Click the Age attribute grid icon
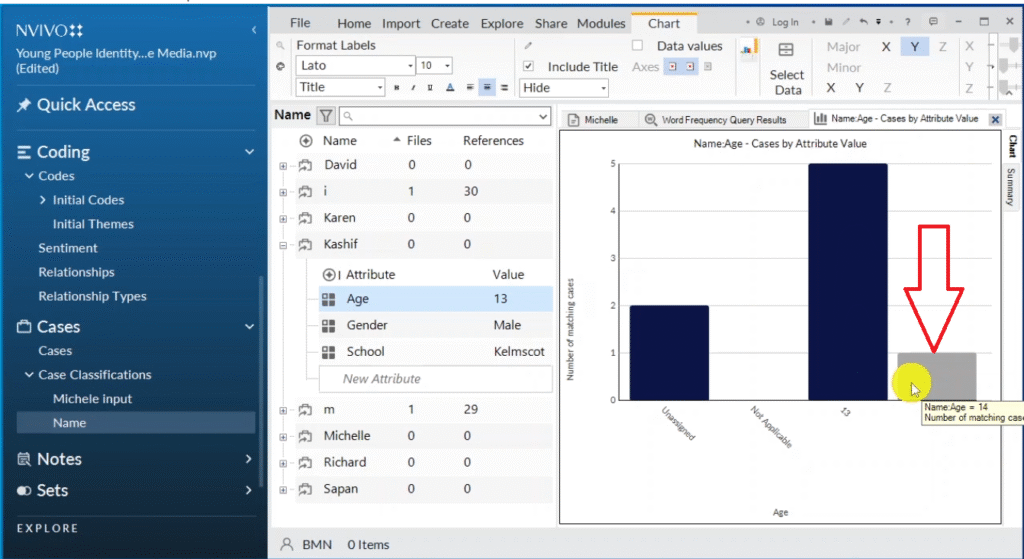The image size is (1024, 559). click(x=329, y=299)
